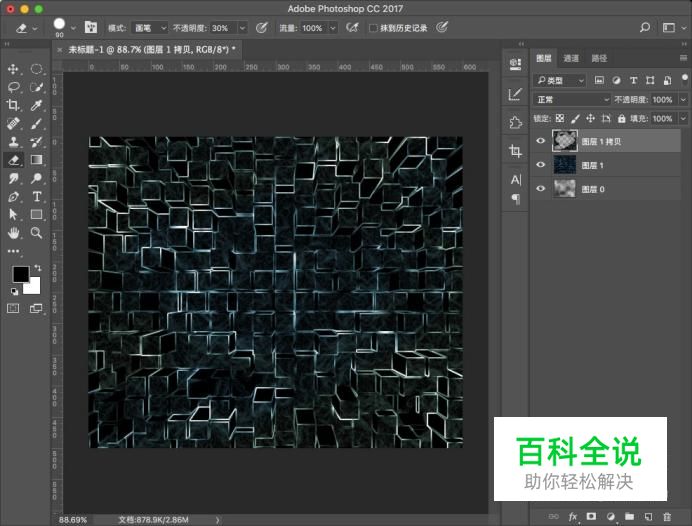Hide the 图层 1 拷贝 layer

pyautogui.click(x=540, y=141)
